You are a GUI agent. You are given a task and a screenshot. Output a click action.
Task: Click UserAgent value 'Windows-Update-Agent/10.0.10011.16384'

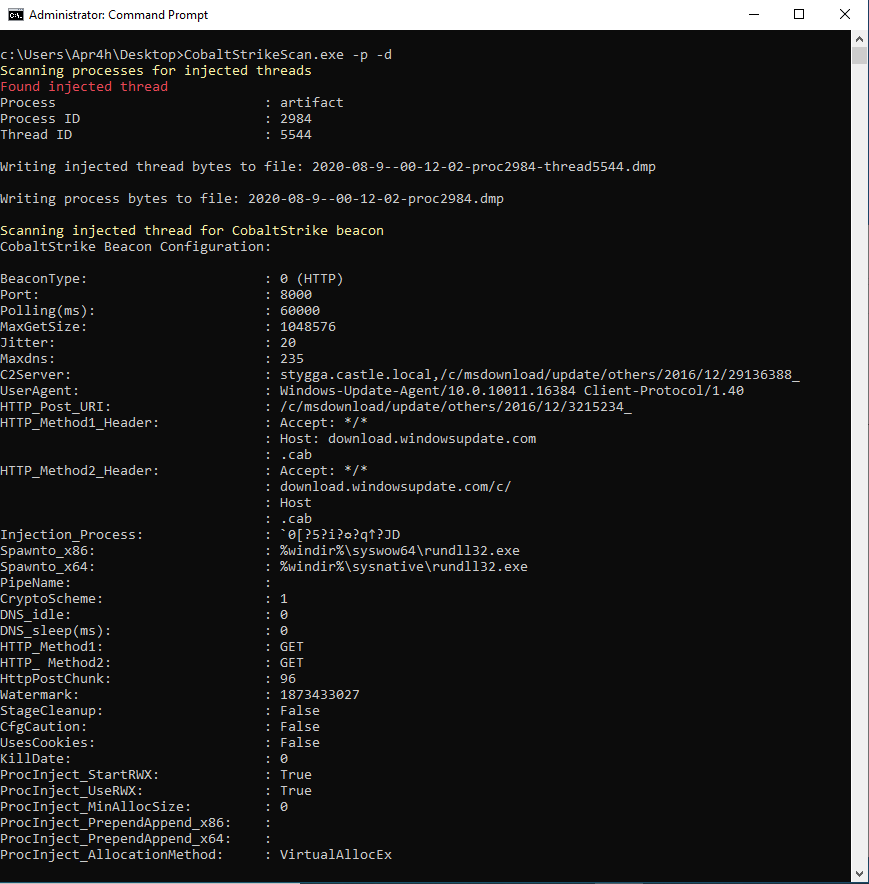pos(428,391)
